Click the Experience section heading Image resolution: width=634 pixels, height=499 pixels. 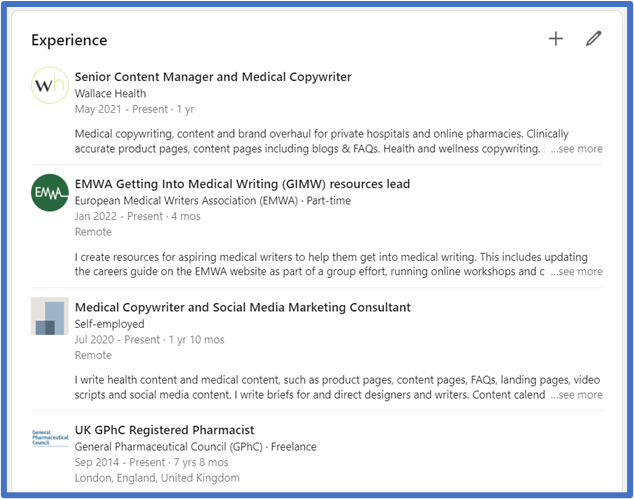click(69, 40)
